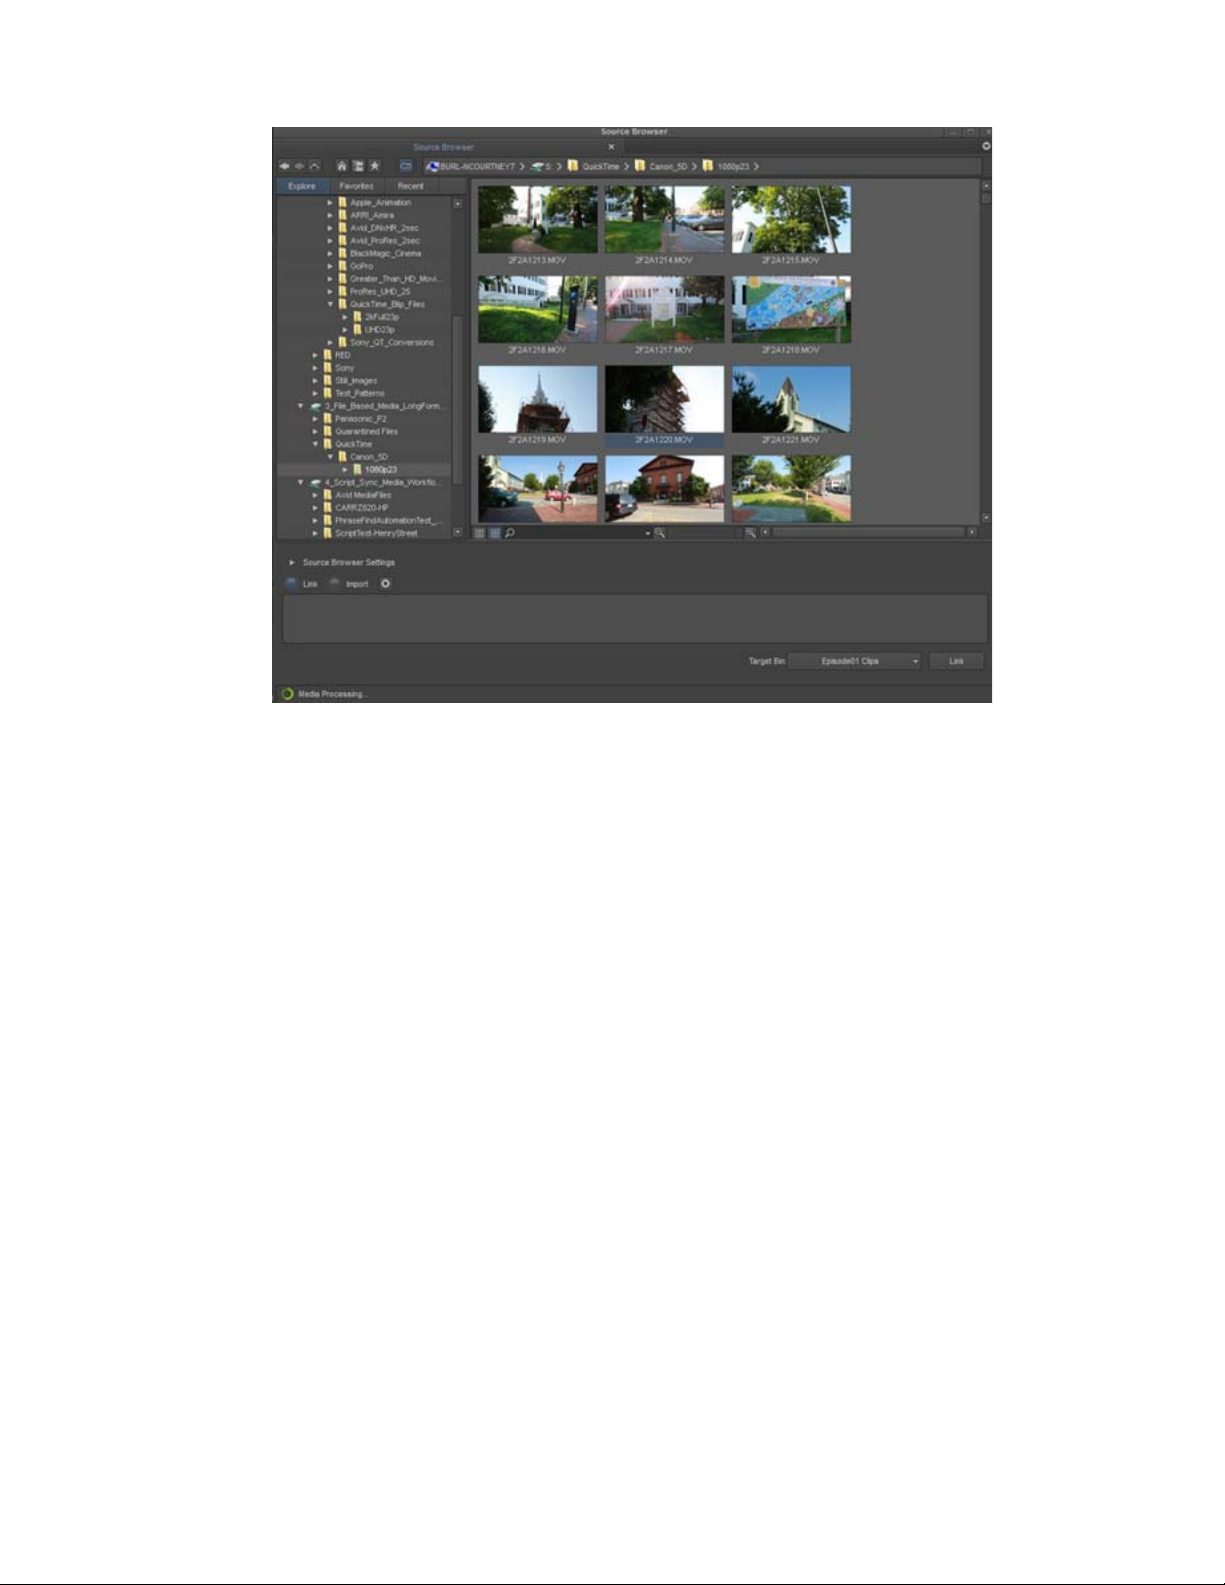Image resolution: width=1225 pixels, height=1585 pixels.
Task: Expand the Panasonic_P2 folder
Action: (x=315, y=419)
